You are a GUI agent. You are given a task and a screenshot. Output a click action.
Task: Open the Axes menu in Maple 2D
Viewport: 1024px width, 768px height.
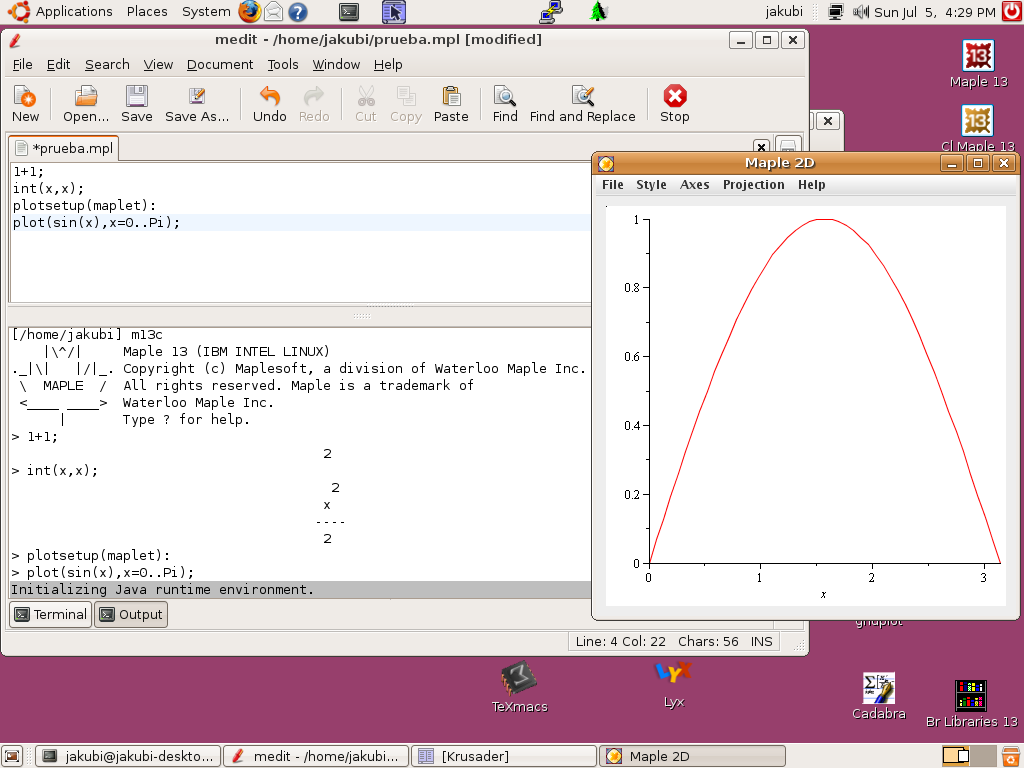pyautogui.click(x=694, y=185)
